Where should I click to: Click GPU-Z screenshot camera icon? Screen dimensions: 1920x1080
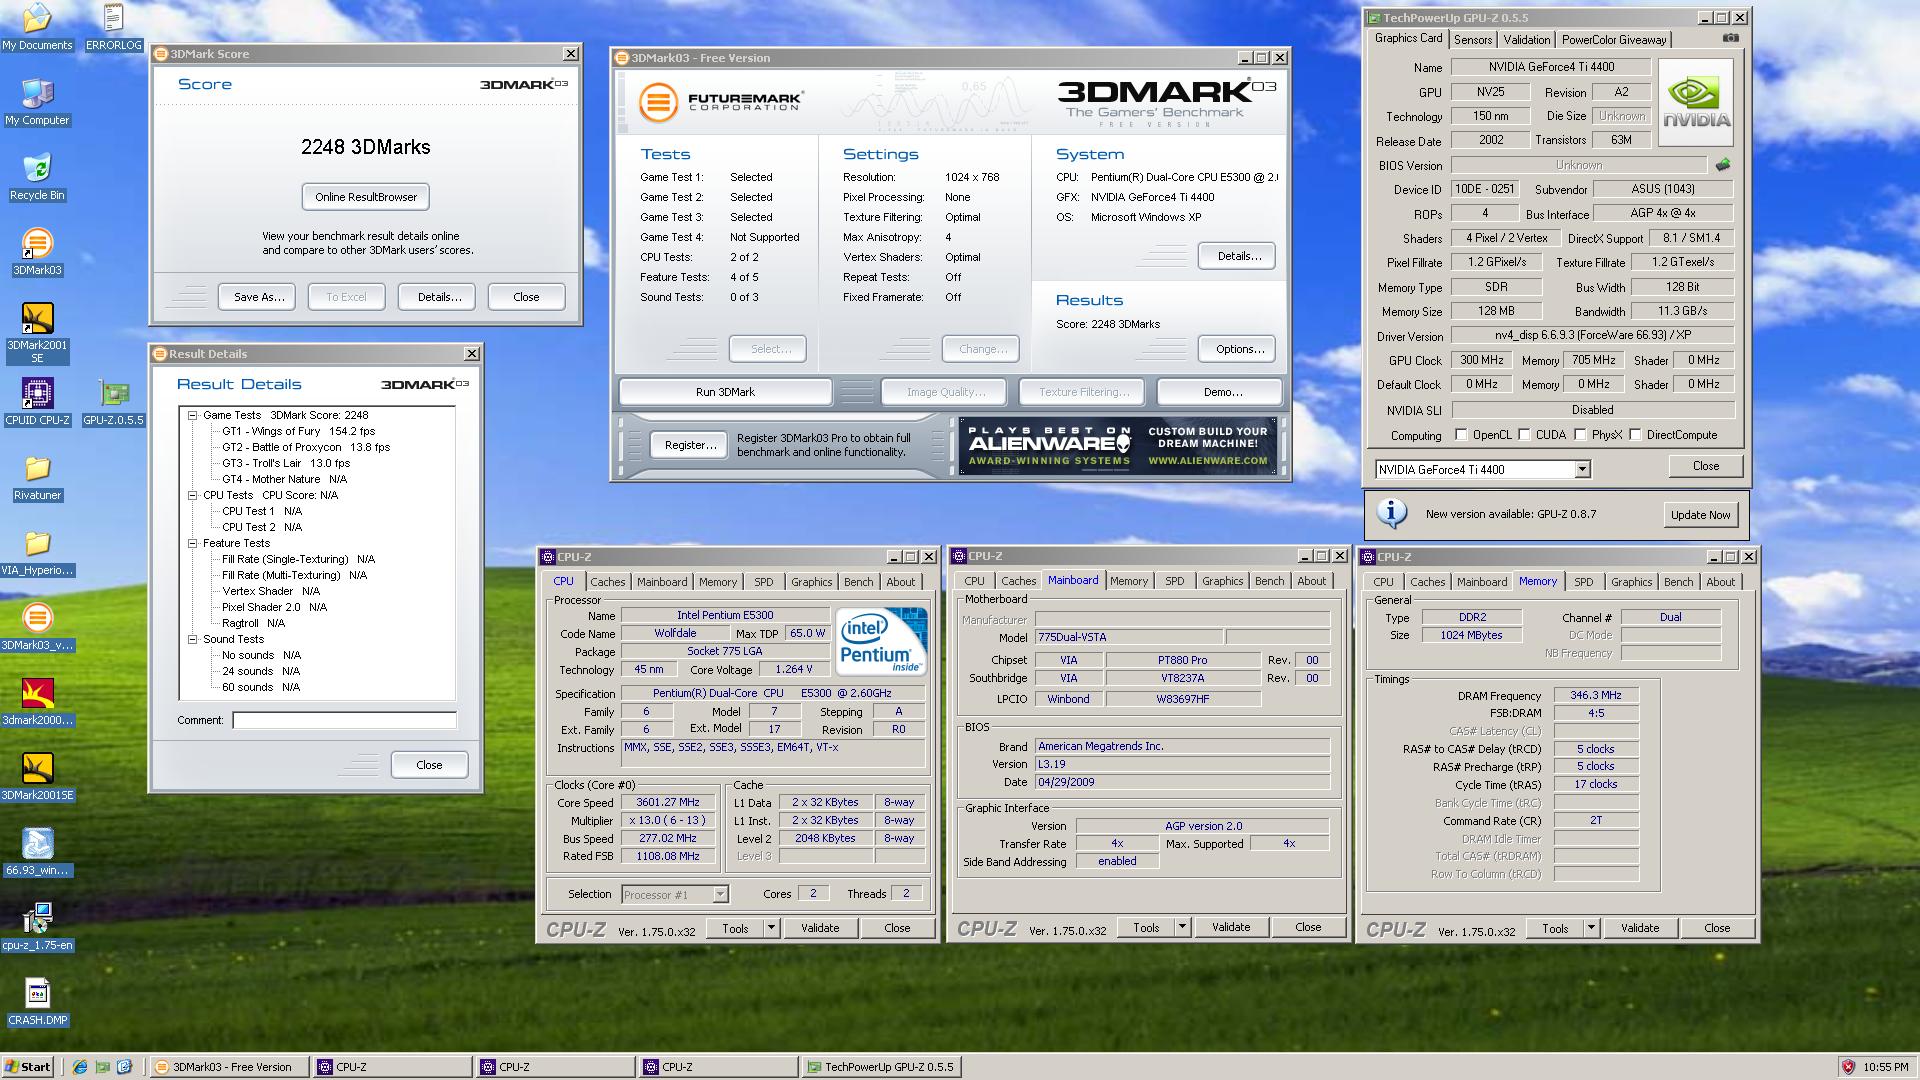click(x=1730, y=38)
